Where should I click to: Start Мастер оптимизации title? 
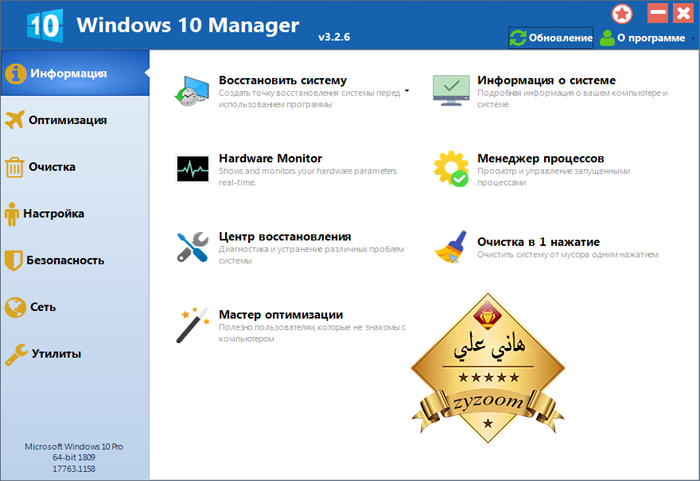tap(281, 315)
